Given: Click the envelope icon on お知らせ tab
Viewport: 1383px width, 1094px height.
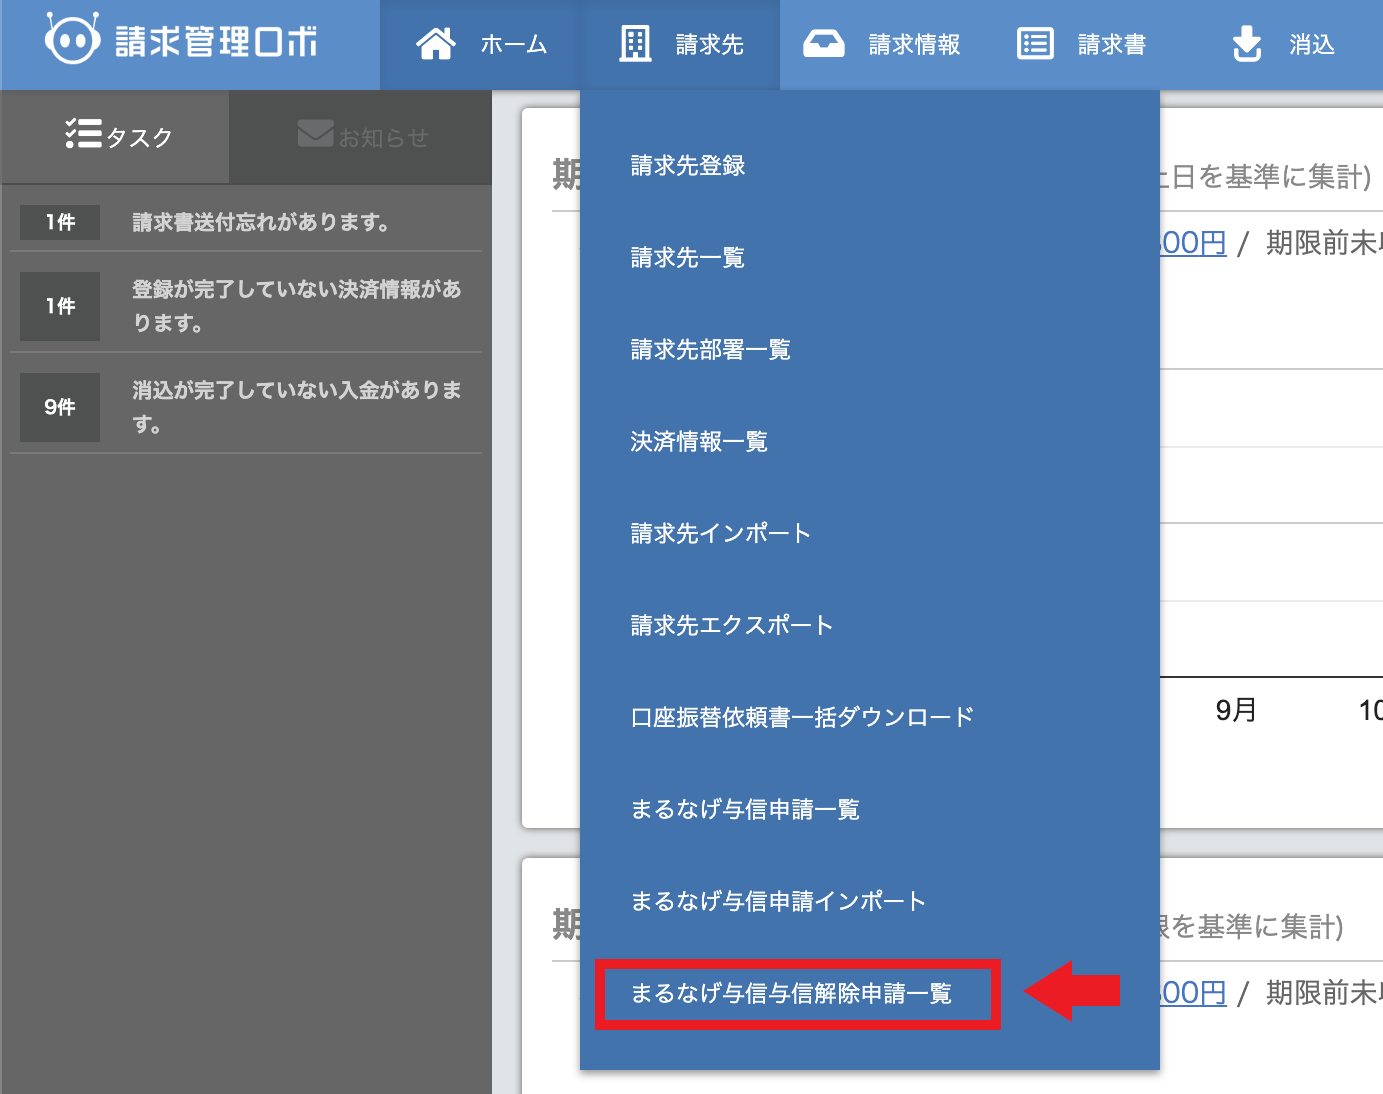Looking at the screenshot, I should coord(316,133).
